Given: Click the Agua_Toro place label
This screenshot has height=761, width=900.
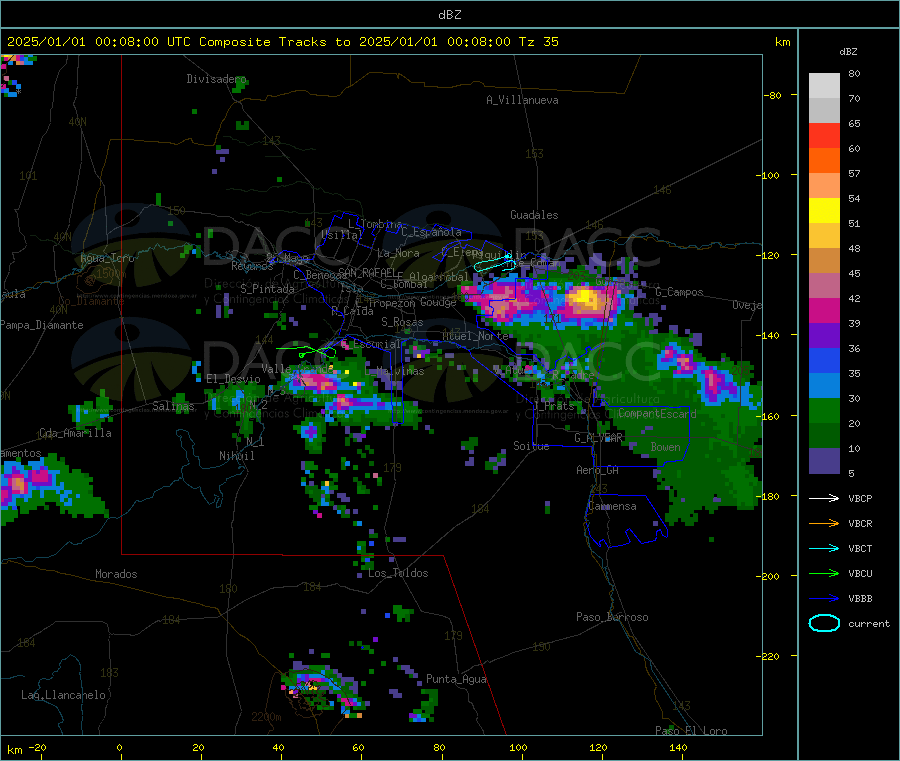Looking at the screenshot, I should (x=107, y=258).
